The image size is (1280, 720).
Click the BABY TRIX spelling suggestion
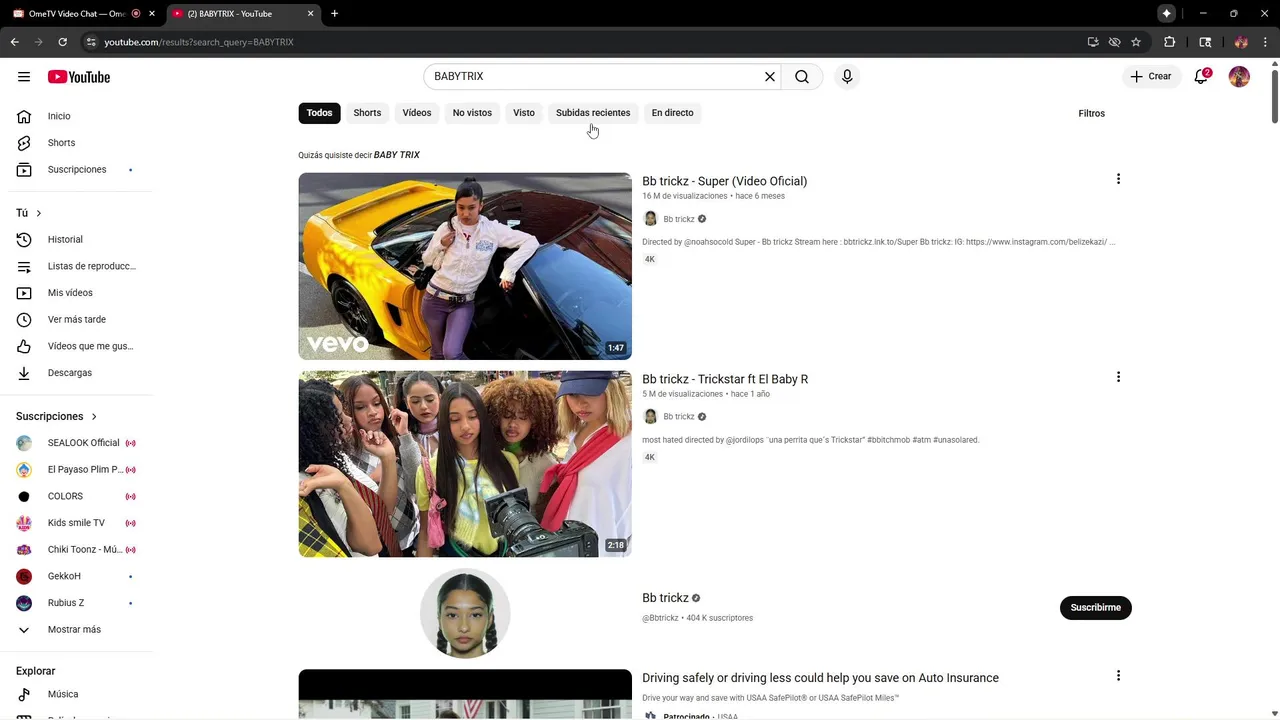(397, 155)
